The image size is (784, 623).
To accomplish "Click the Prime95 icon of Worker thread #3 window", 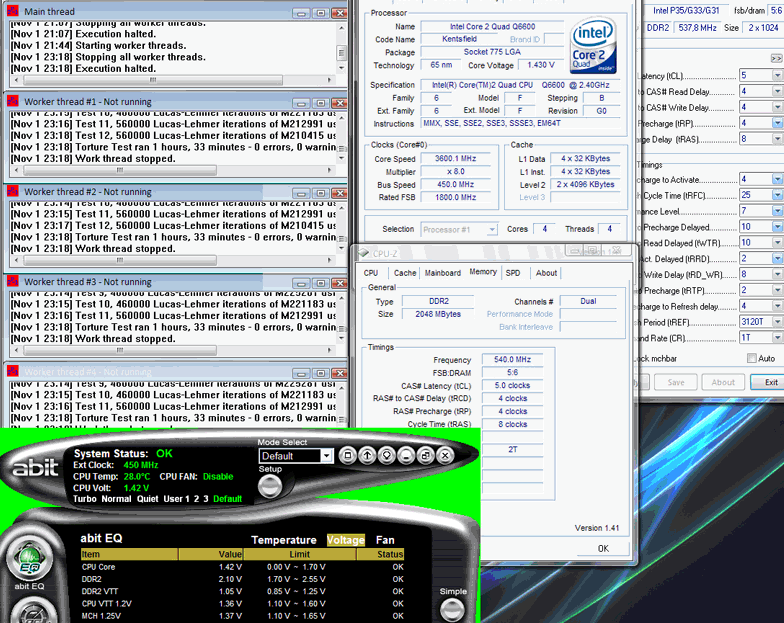I will tap(13, 281).
